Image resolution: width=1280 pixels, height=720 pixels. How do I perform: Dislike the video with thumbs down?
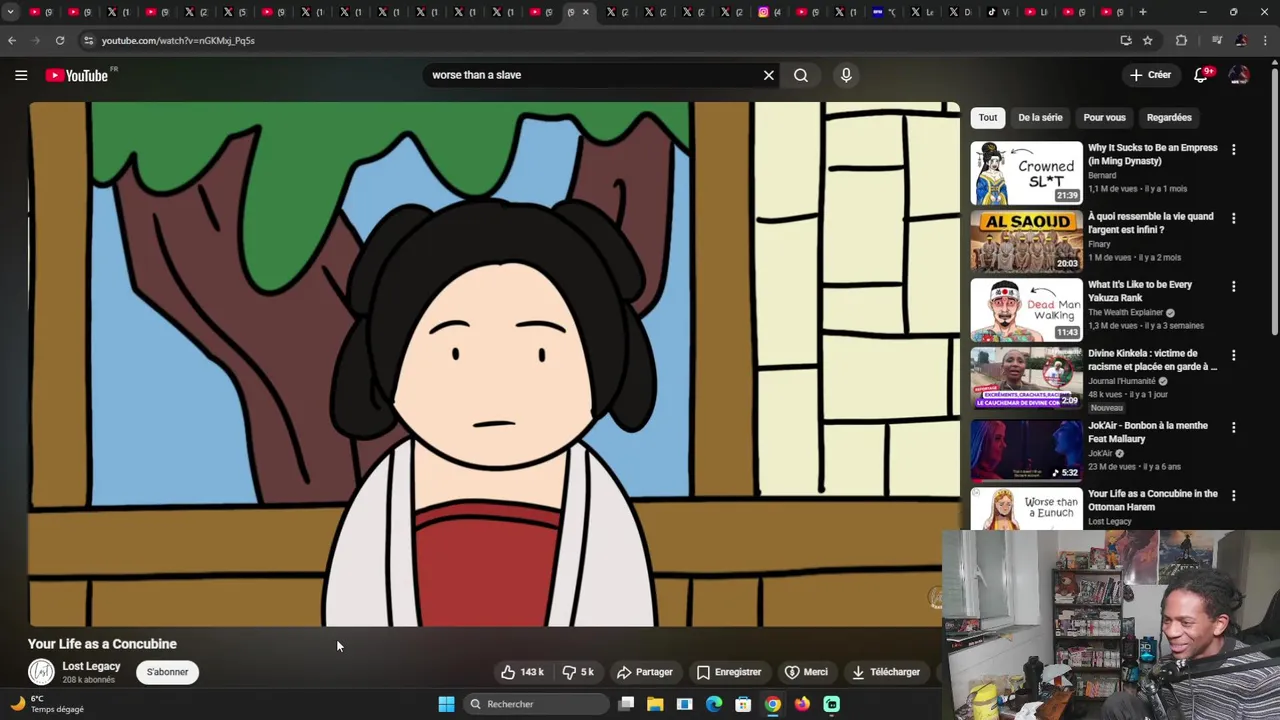(x=578, y=672)
